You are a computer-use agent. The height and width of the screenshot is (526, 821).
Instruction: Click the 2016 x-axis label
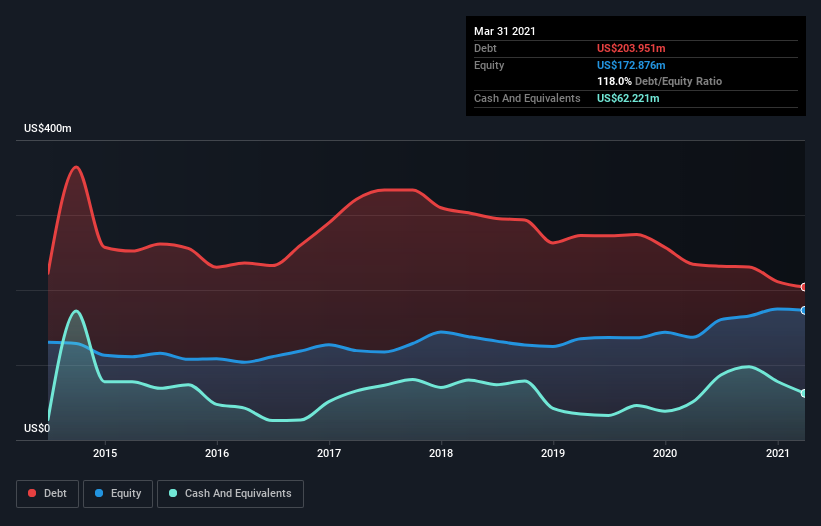pos(217,453)
